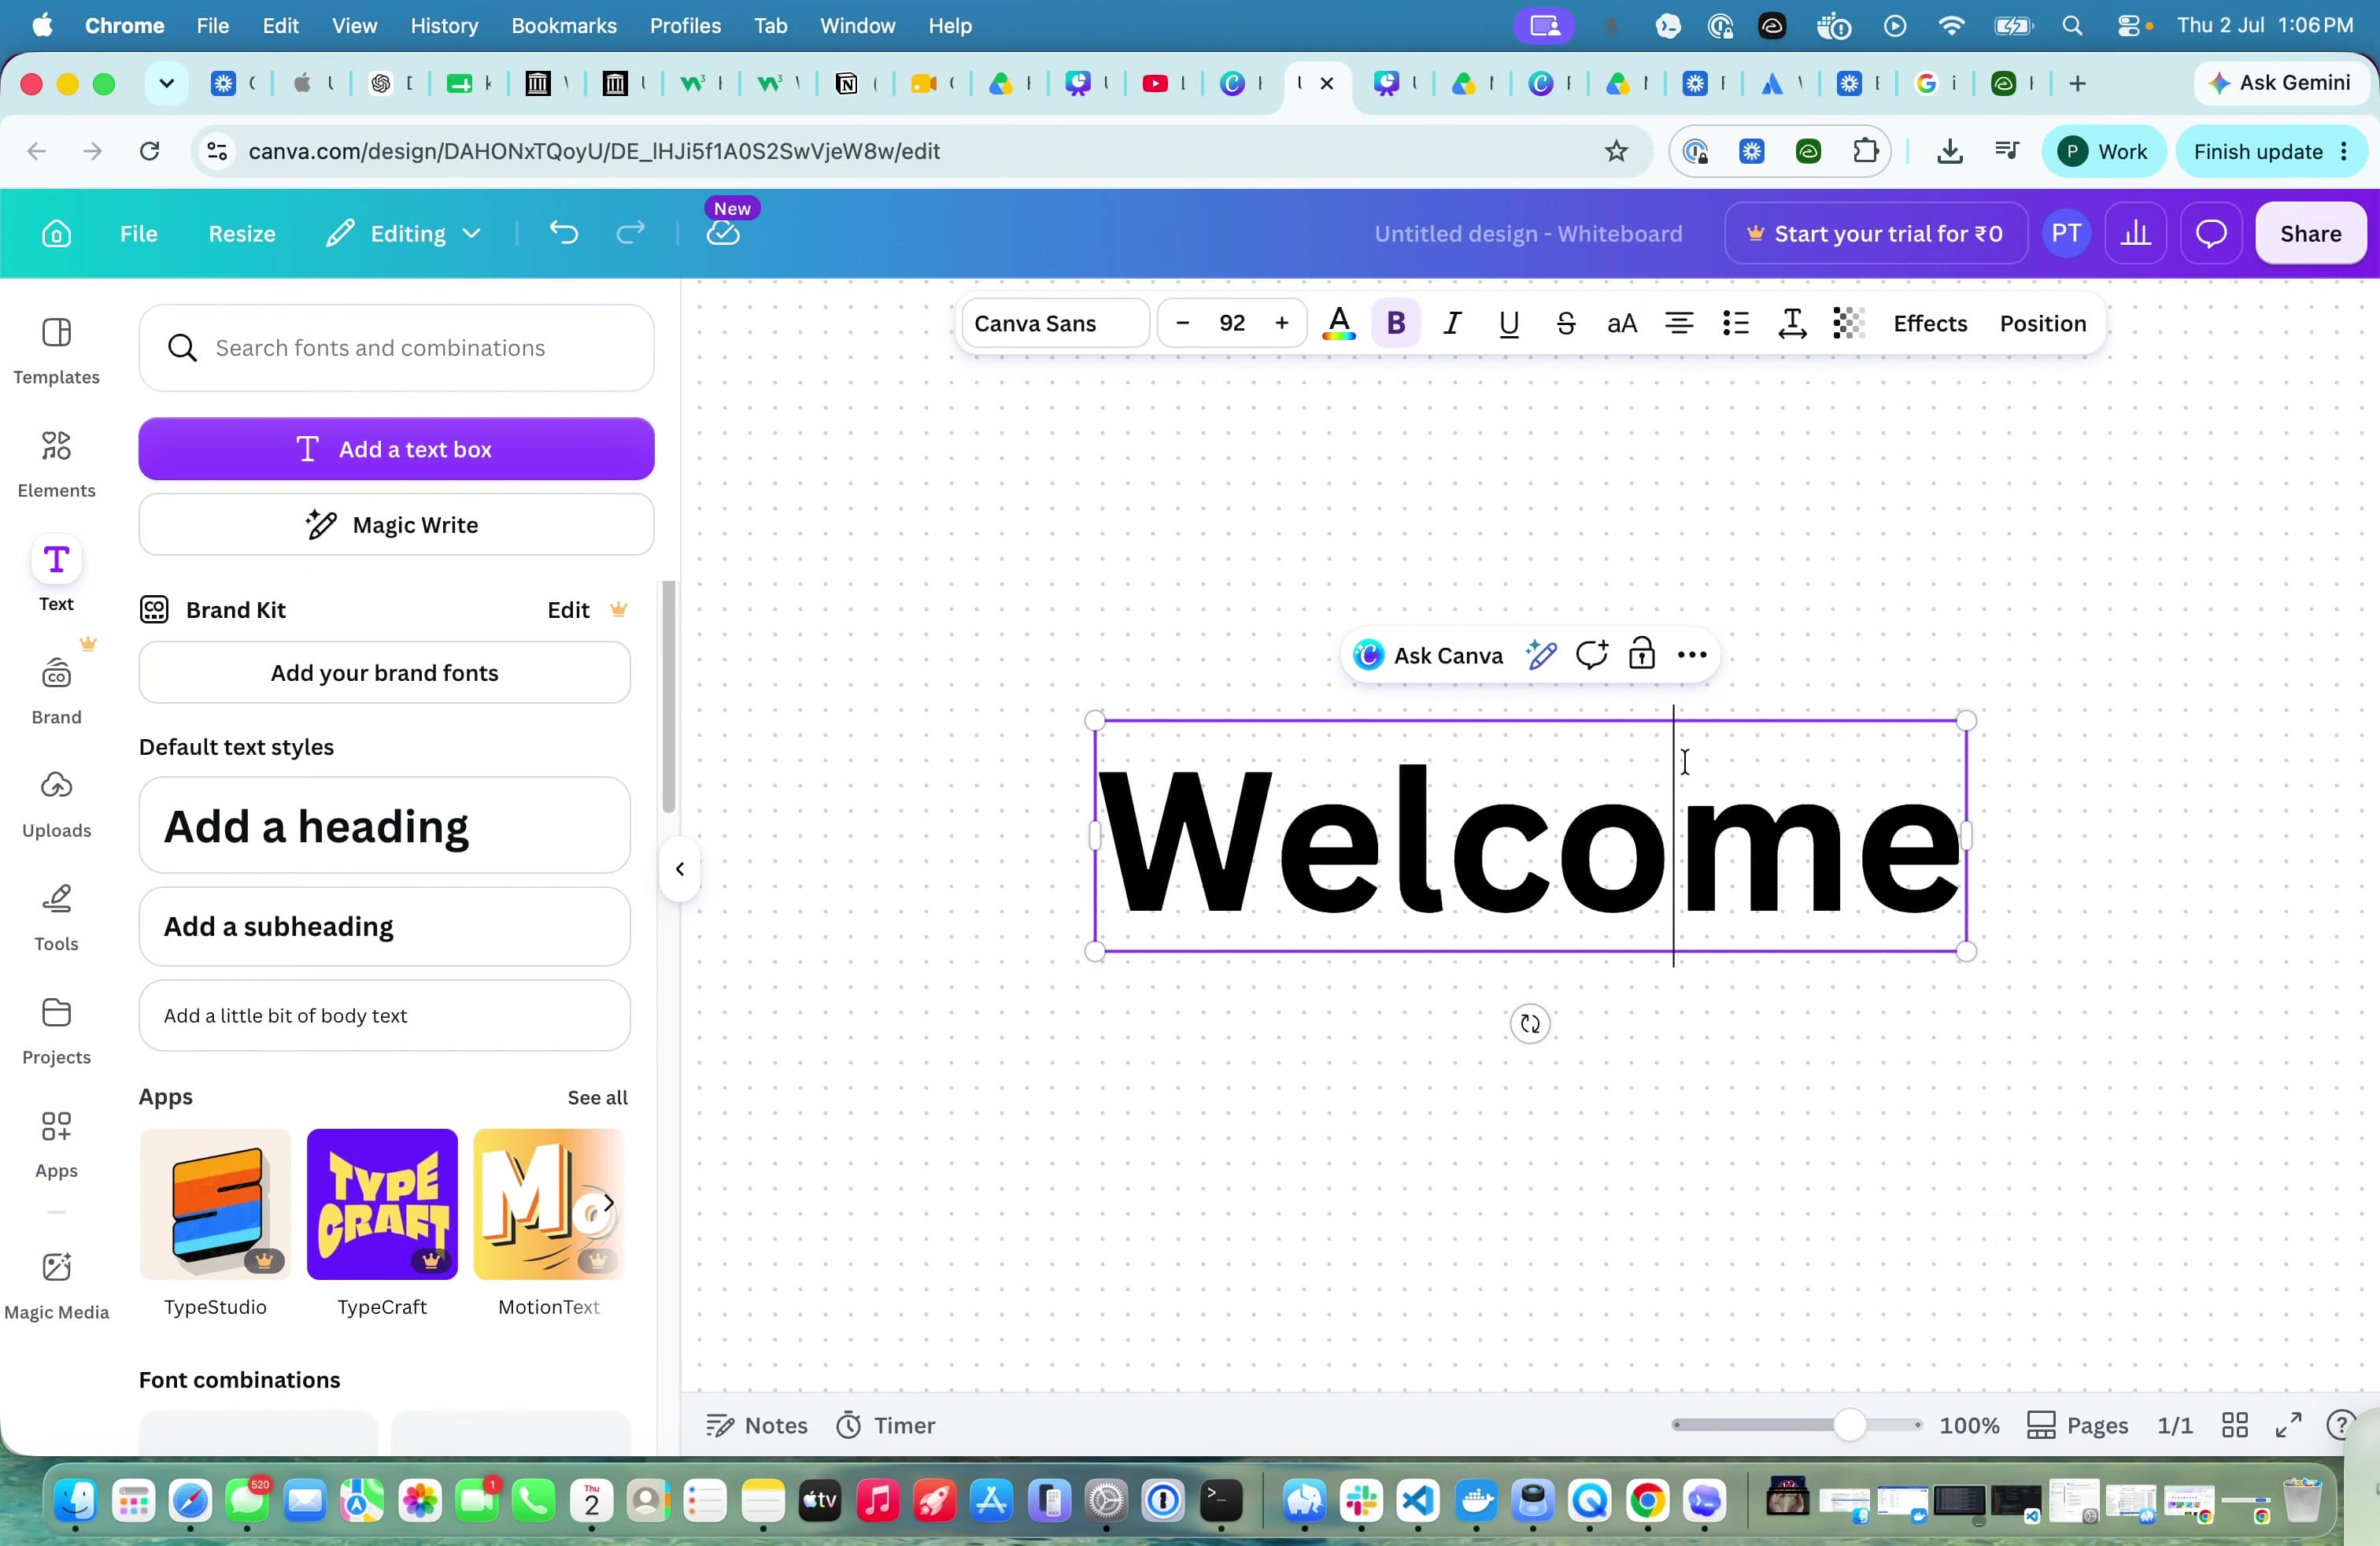Open text color picker

(x=1339, y=323)
